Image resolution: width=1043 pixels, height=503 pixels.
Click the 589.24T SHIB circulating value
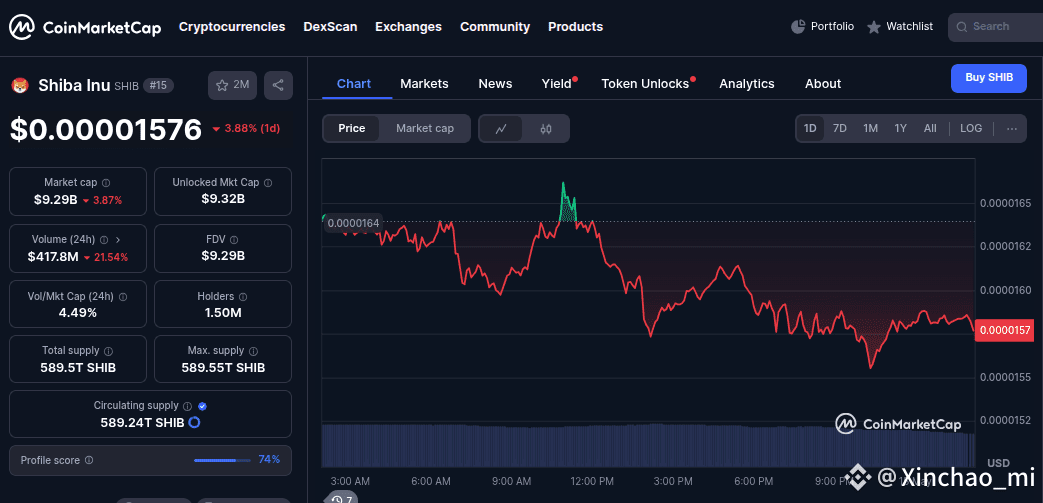point(142,422)
